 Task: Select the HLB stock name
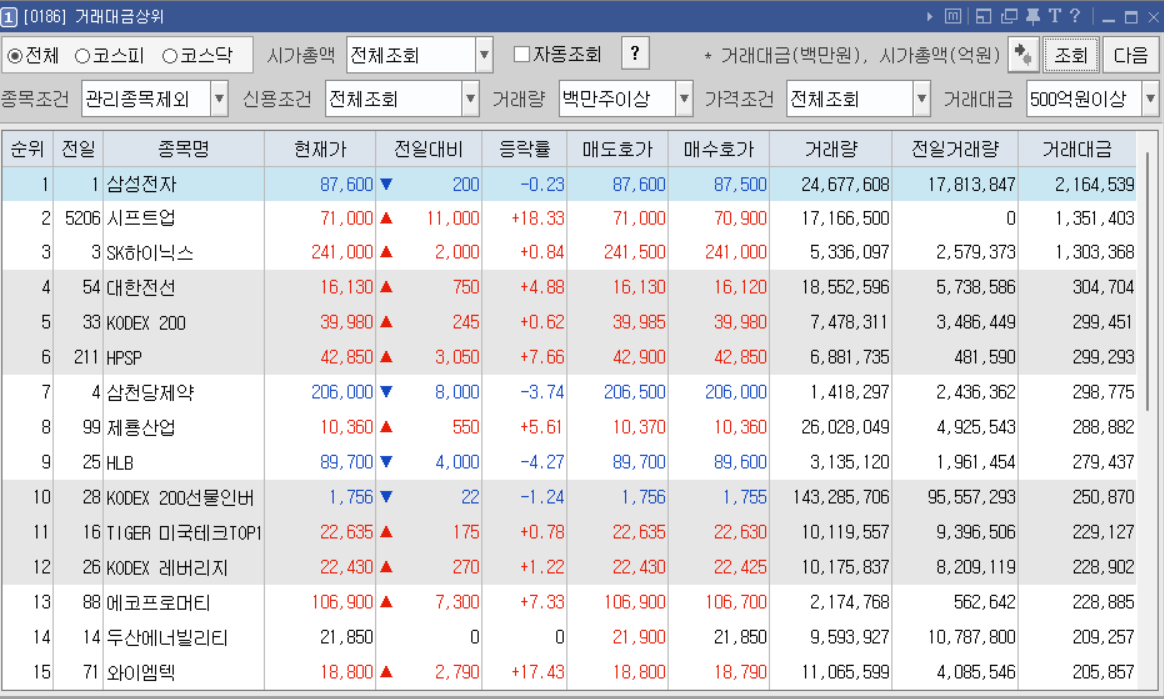click(x=120, y=463)
